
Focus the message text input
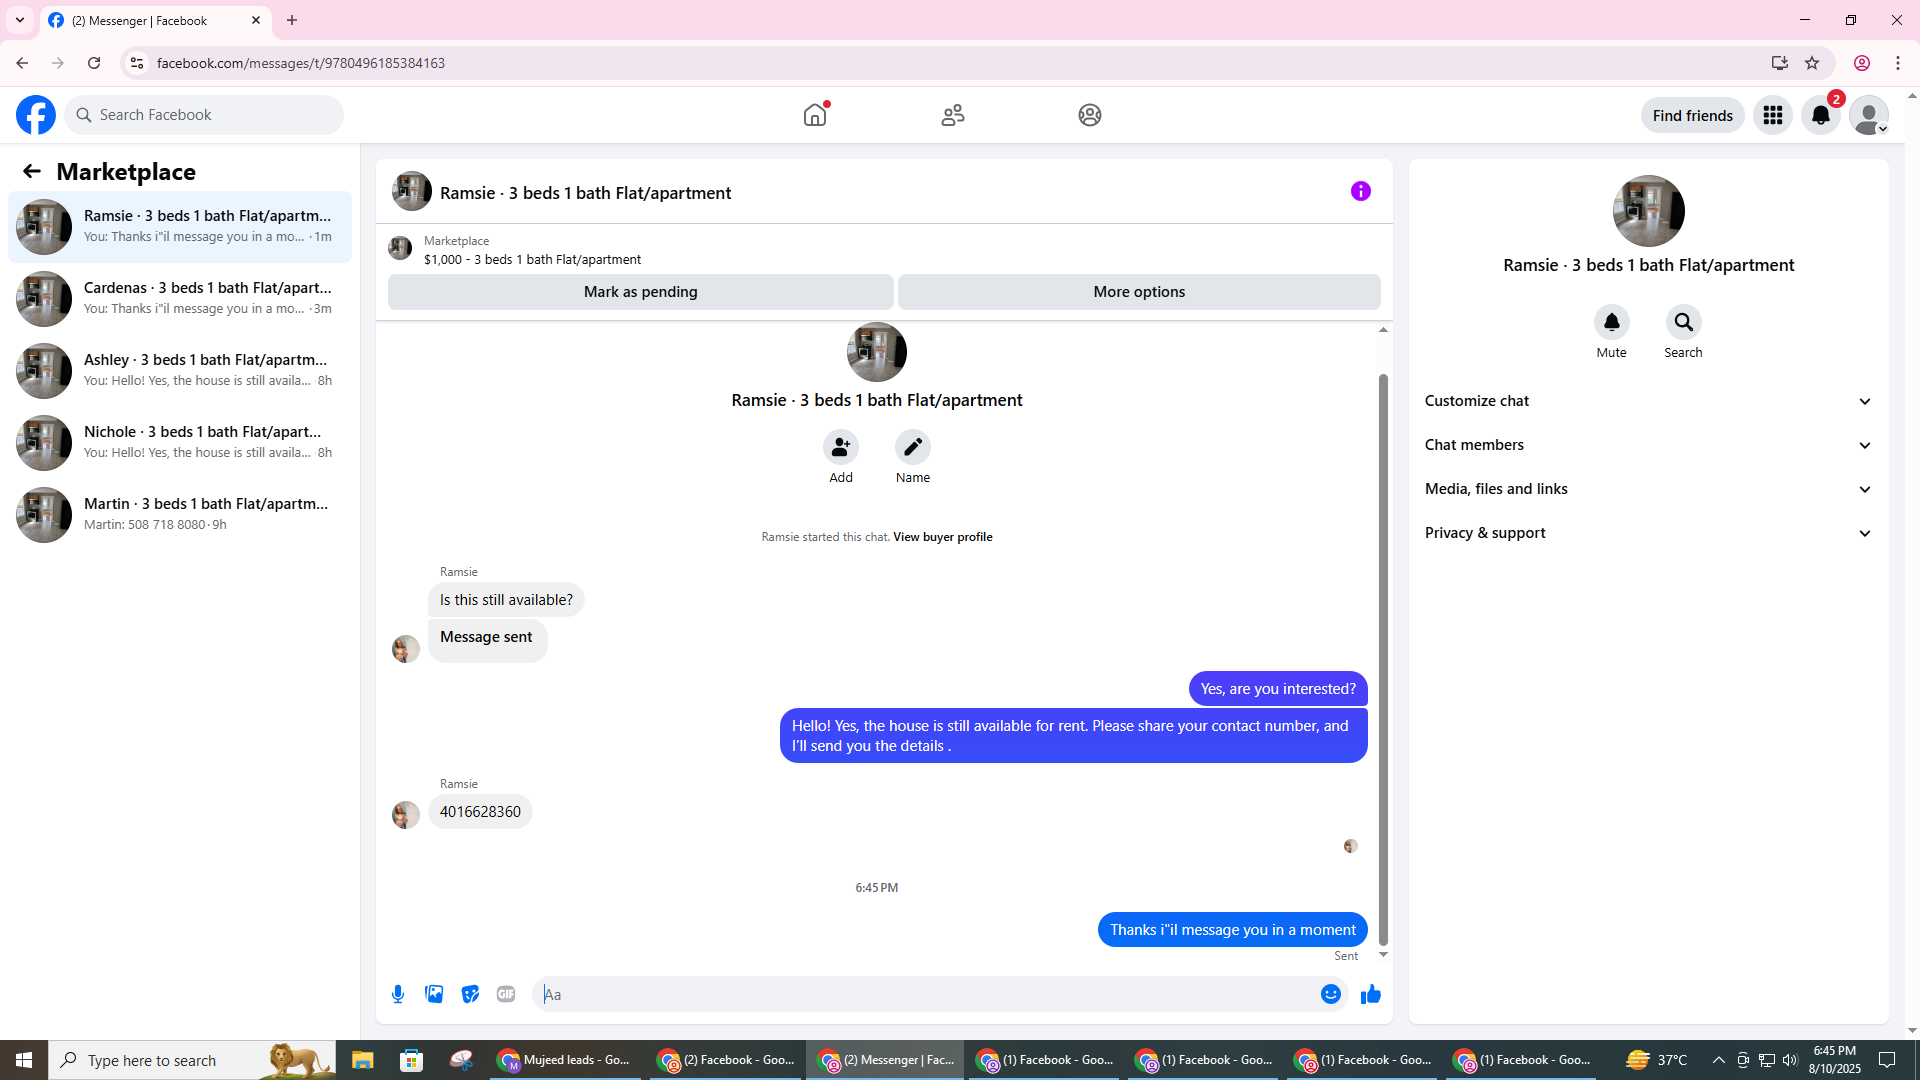[x=925, y=994]
